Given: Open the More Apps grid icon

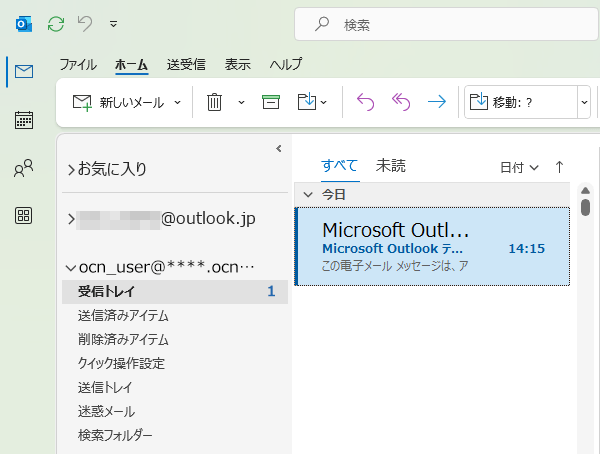Looking at the screenshot, I should tap(24, 215).
